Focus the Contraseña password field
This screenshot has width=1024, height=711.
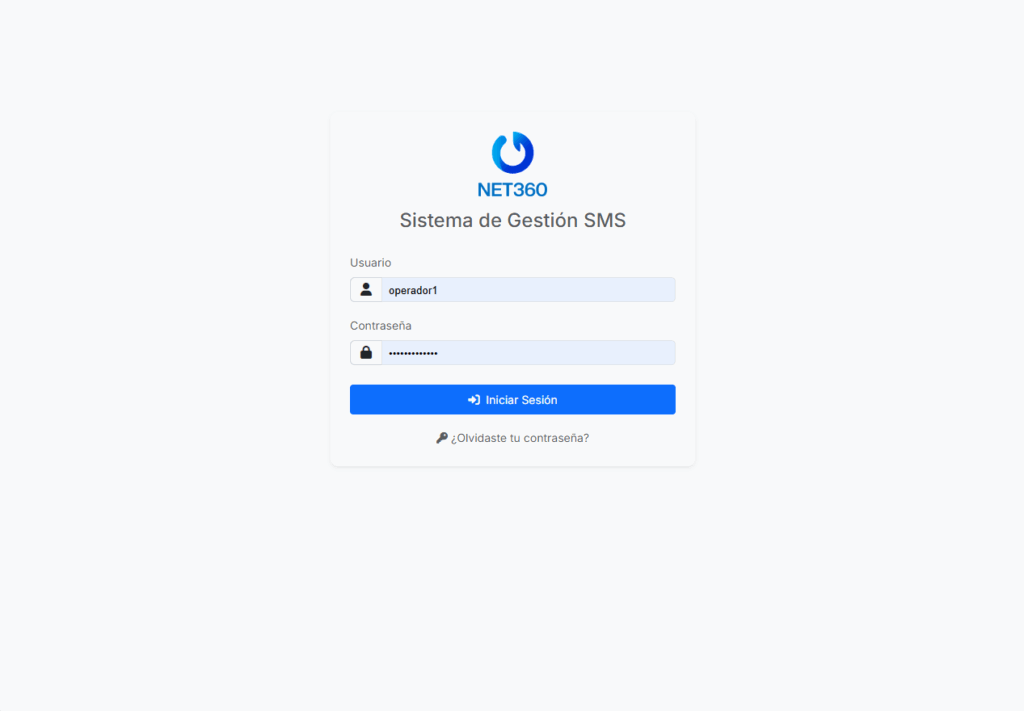coord(528,353)
